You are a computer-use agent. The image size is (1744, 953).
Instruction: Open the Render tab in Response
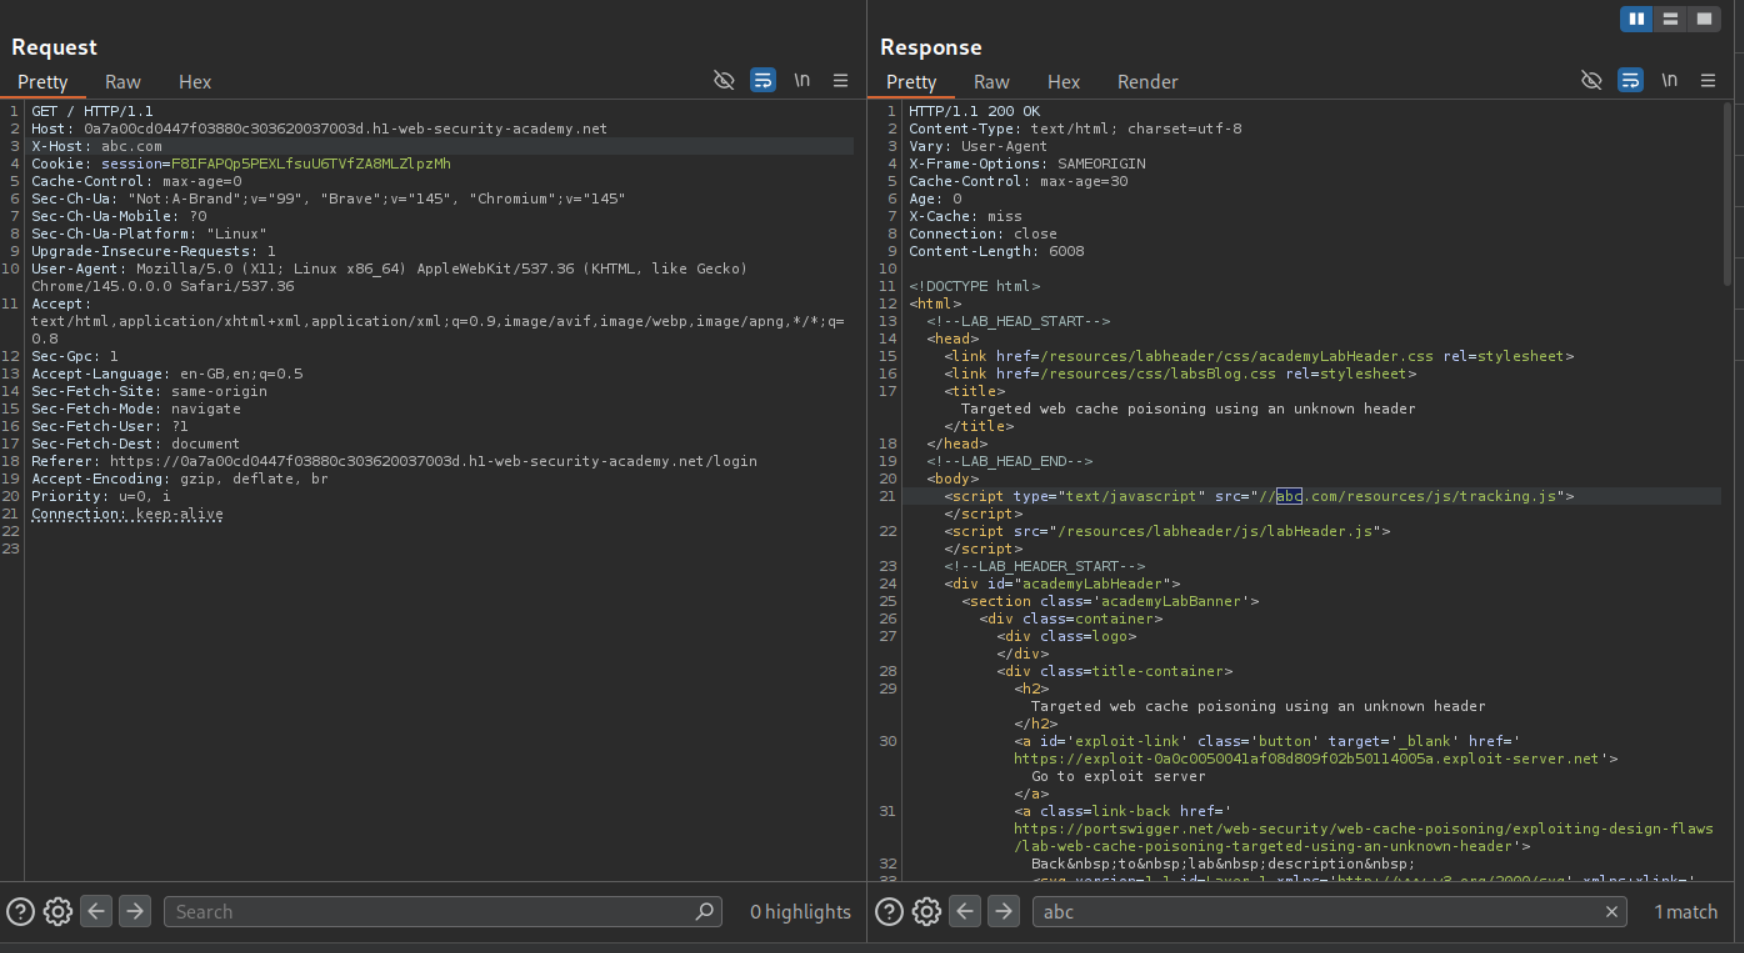coord(1147,82)
